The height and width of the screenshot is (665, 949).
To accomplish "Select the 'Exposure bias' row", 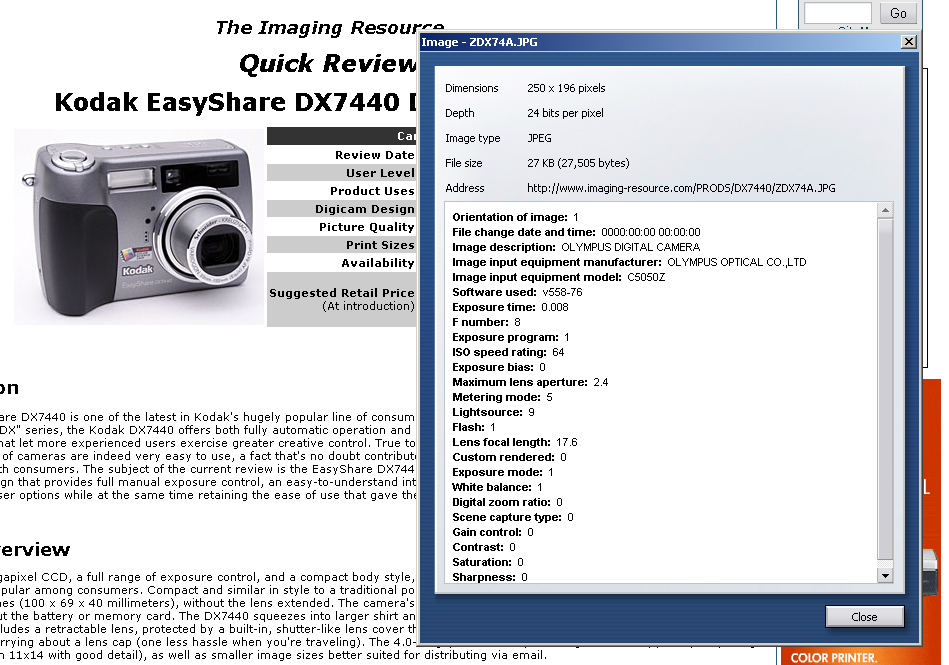I will point(499,367).
